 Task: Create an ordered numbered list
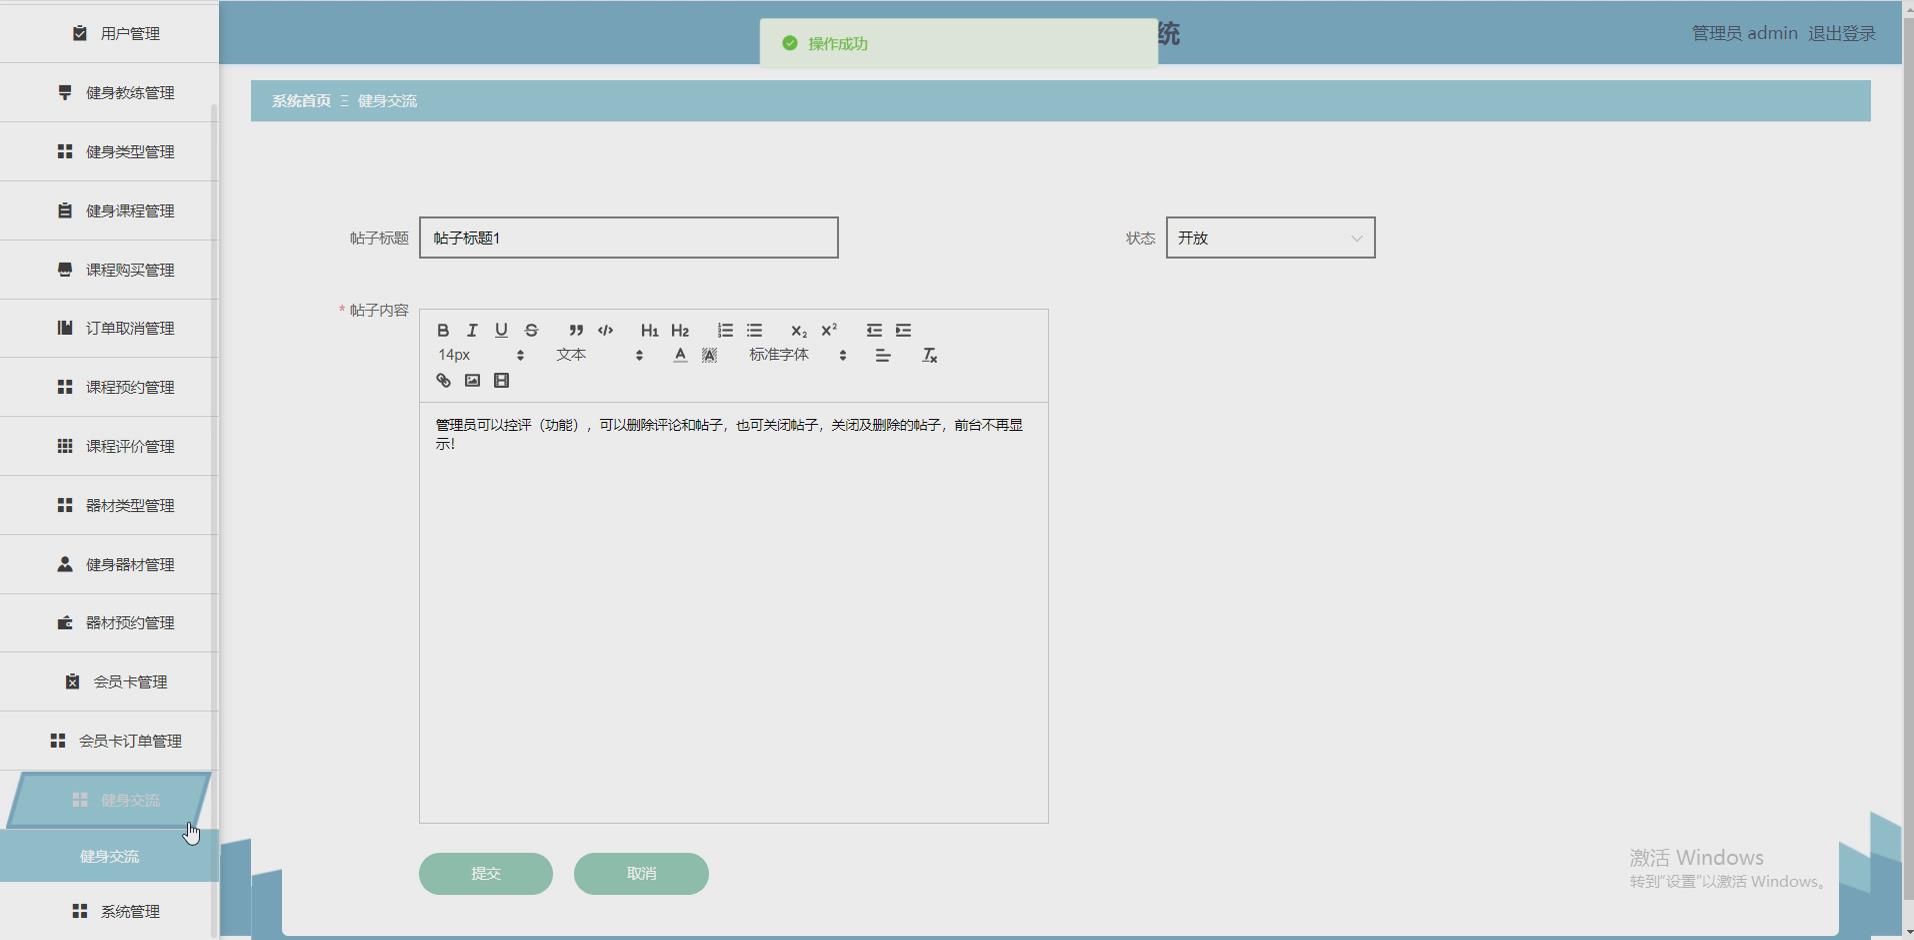pos(725,330)
